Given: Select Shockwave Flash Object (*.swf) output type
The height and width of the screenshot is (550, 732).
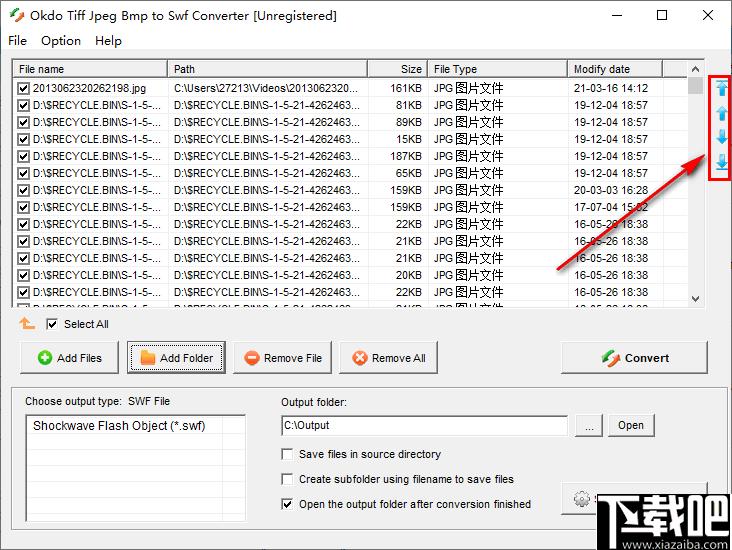Looking at the screenshot, I should [x=119, y=426].
